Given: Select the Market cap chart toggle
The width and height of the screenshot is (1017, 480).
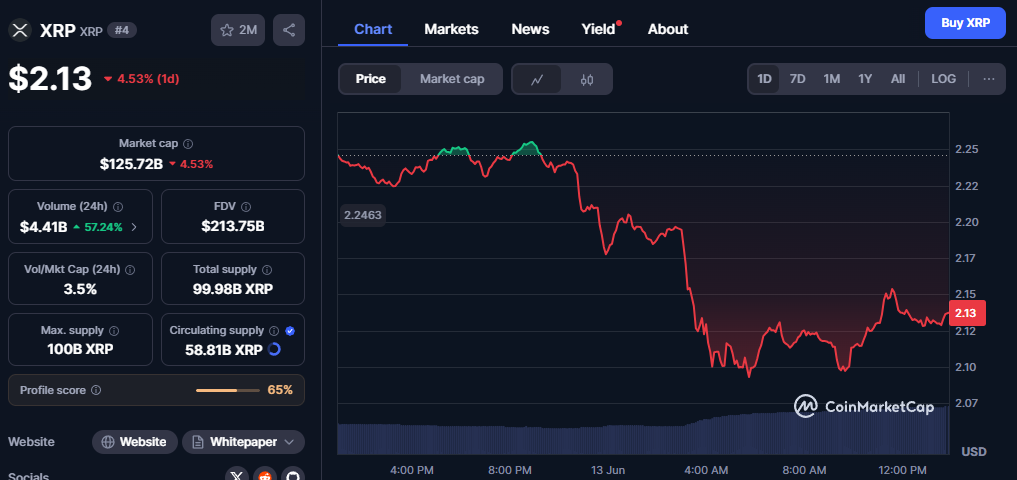Looking at the screenshot, I should pos(452,79).
